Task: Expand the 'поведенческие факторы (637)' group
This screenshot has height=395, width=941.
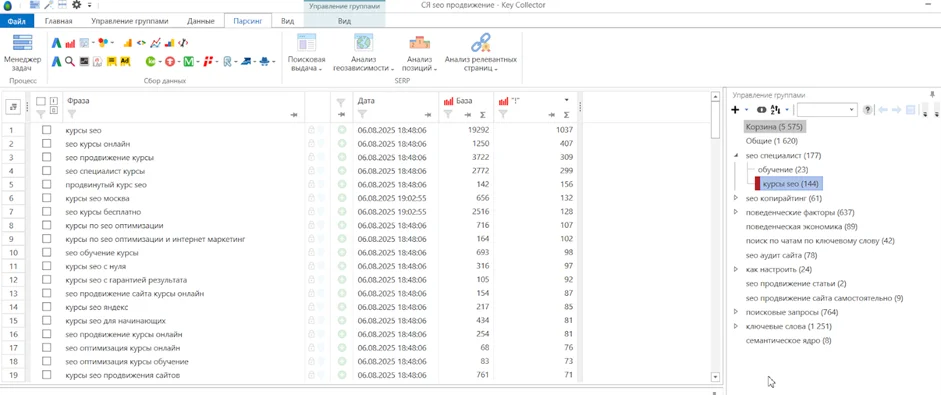Action: (736, 213)
